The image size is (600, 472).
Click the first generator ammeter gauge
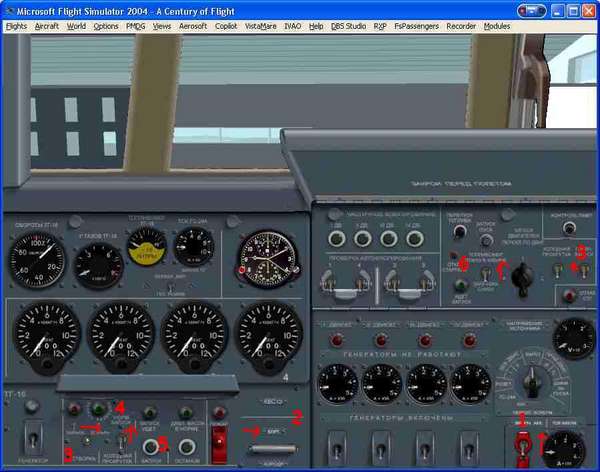click(338, 384)
